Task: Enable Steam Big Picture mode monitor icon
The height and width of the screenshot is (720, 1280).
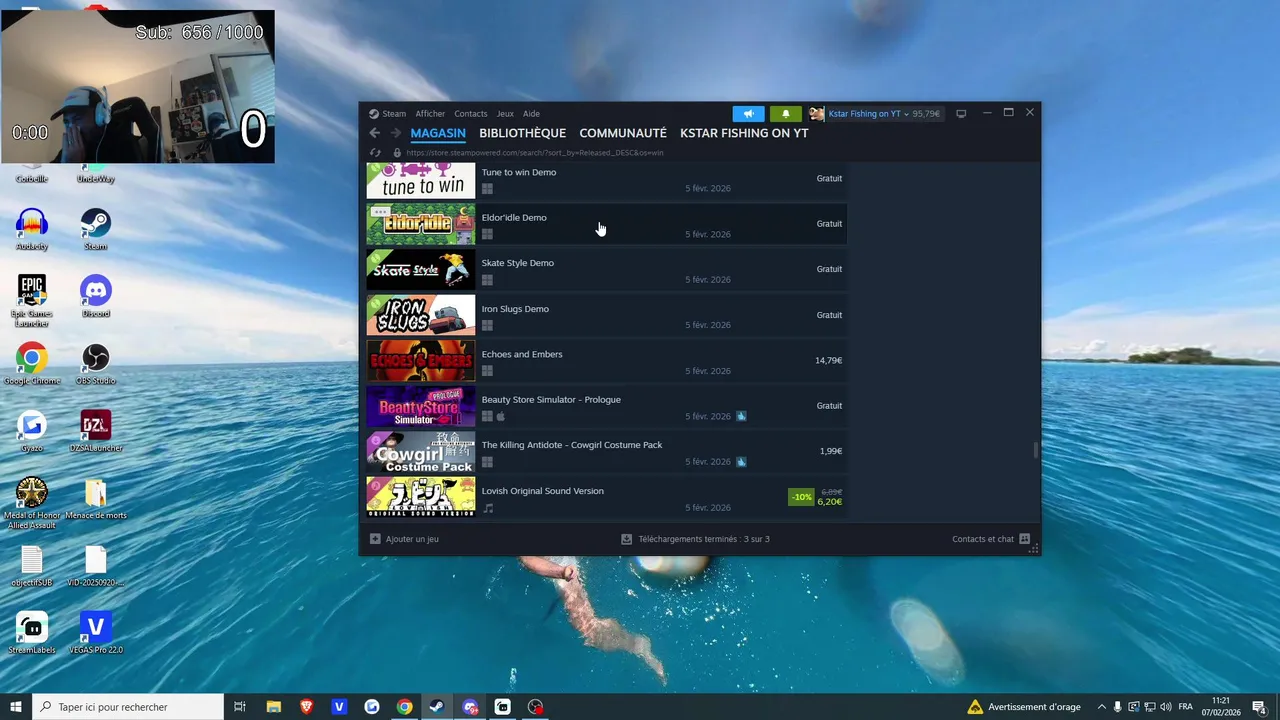Action: pyautogui.click(x=961, y=114)
